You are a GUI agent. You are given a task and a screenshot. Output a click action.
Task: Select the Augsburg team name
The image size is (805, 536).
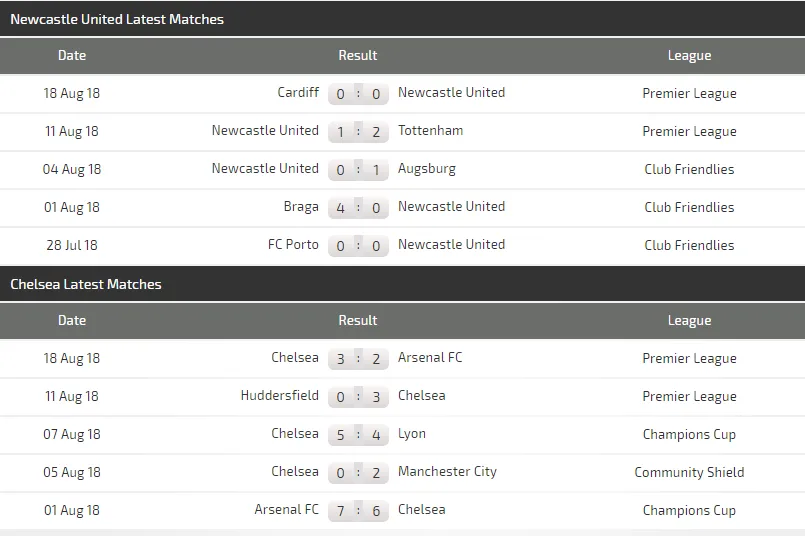[x=427, y=169]
